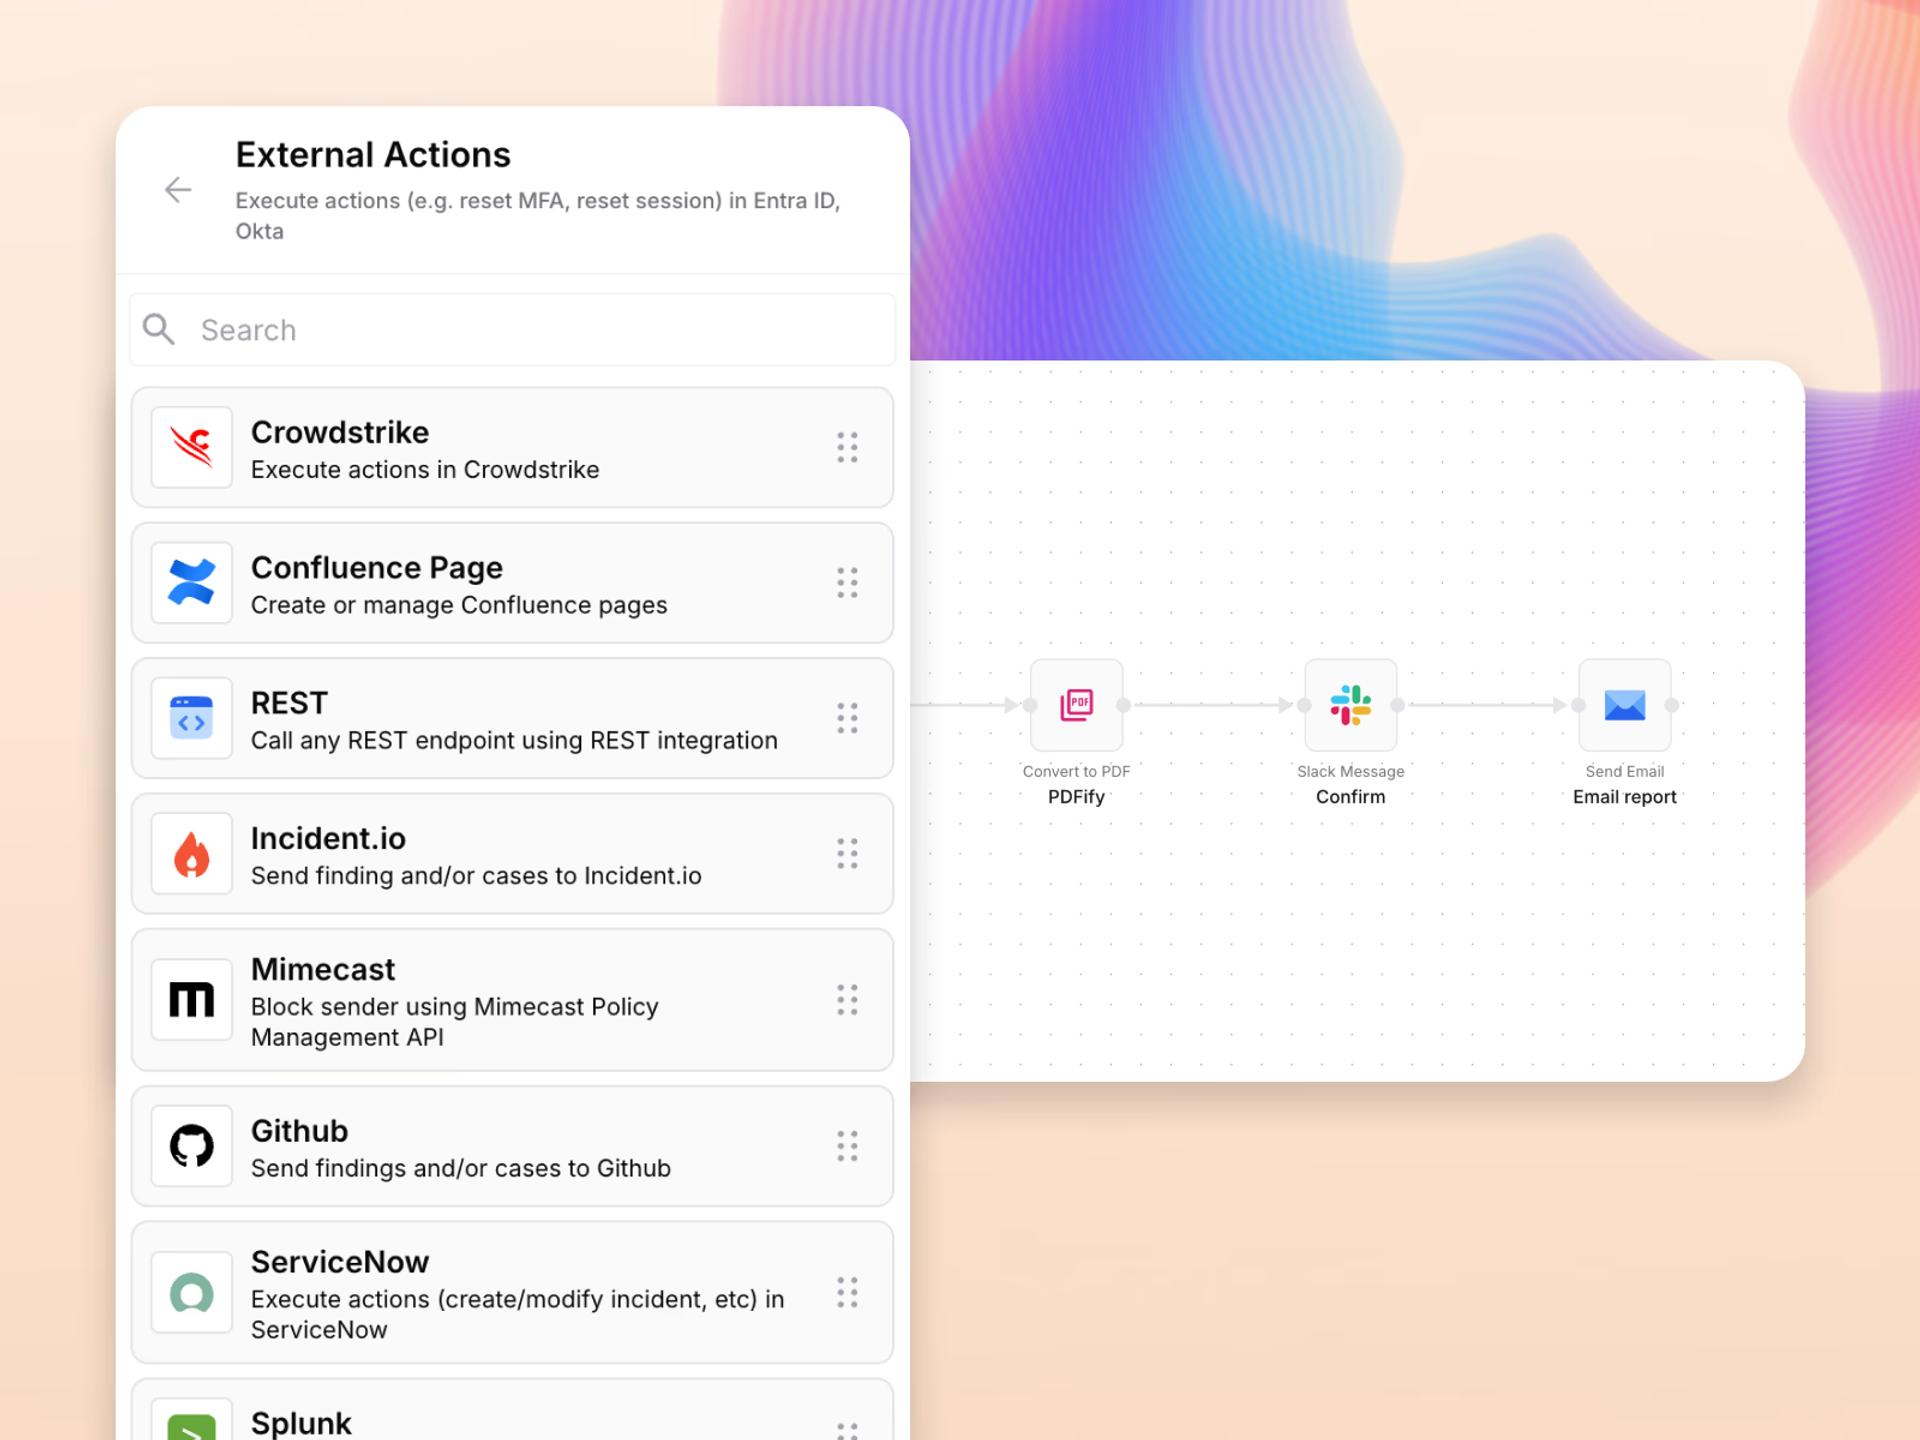Grab the drag handle on ServiceNow row
Screen dimensions: 1920x1440
point(847,1292)
